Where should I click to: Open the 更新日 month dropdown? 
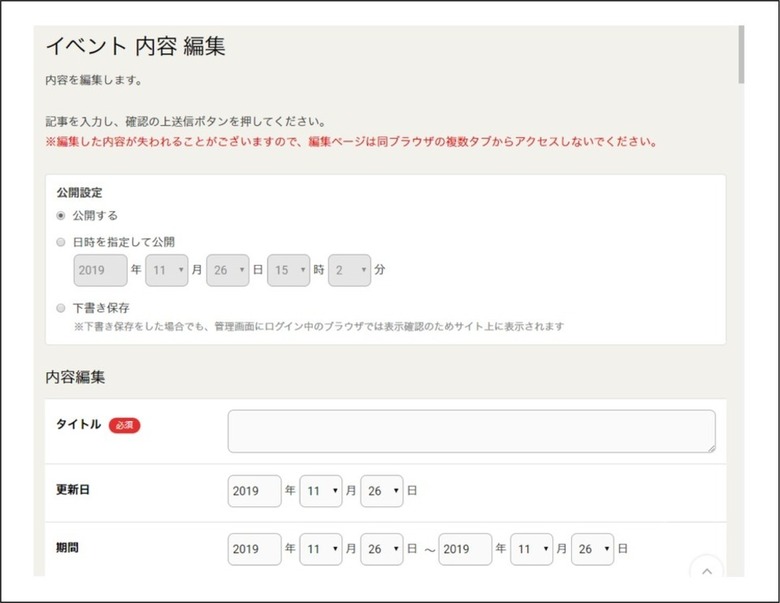(x=321, y=491)
